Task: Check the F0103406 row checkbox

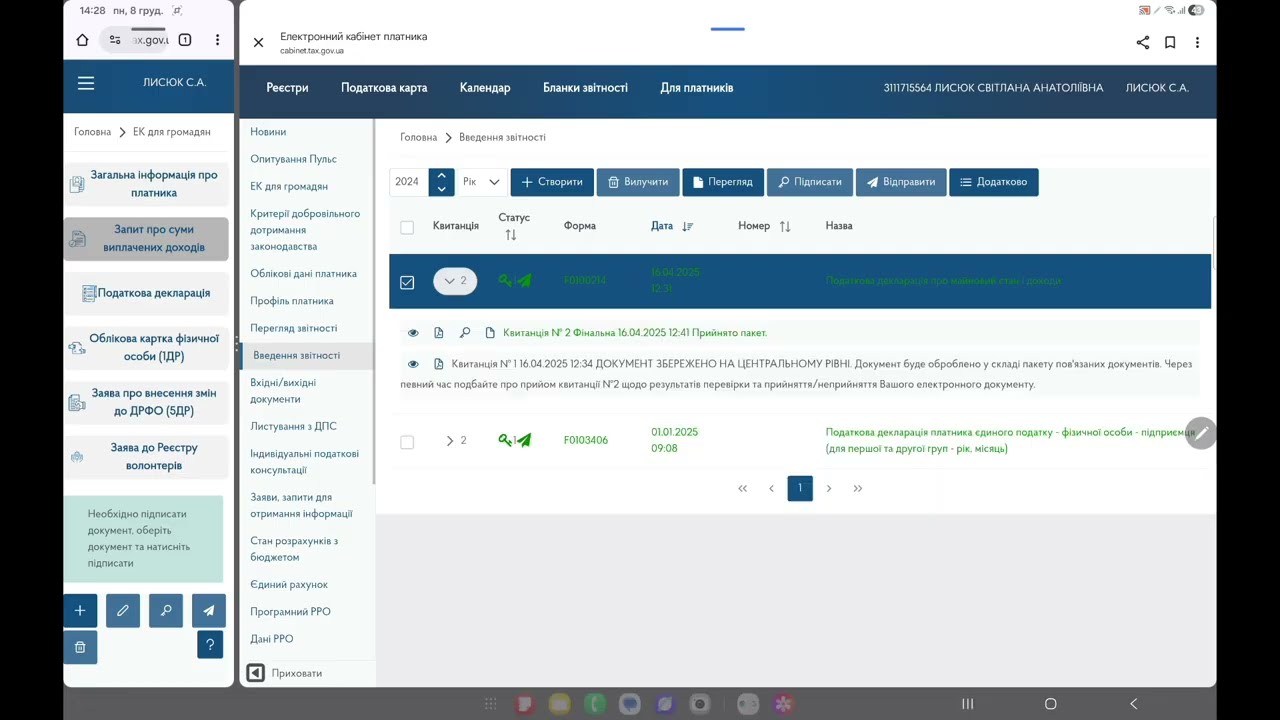Action: point(407,441)
